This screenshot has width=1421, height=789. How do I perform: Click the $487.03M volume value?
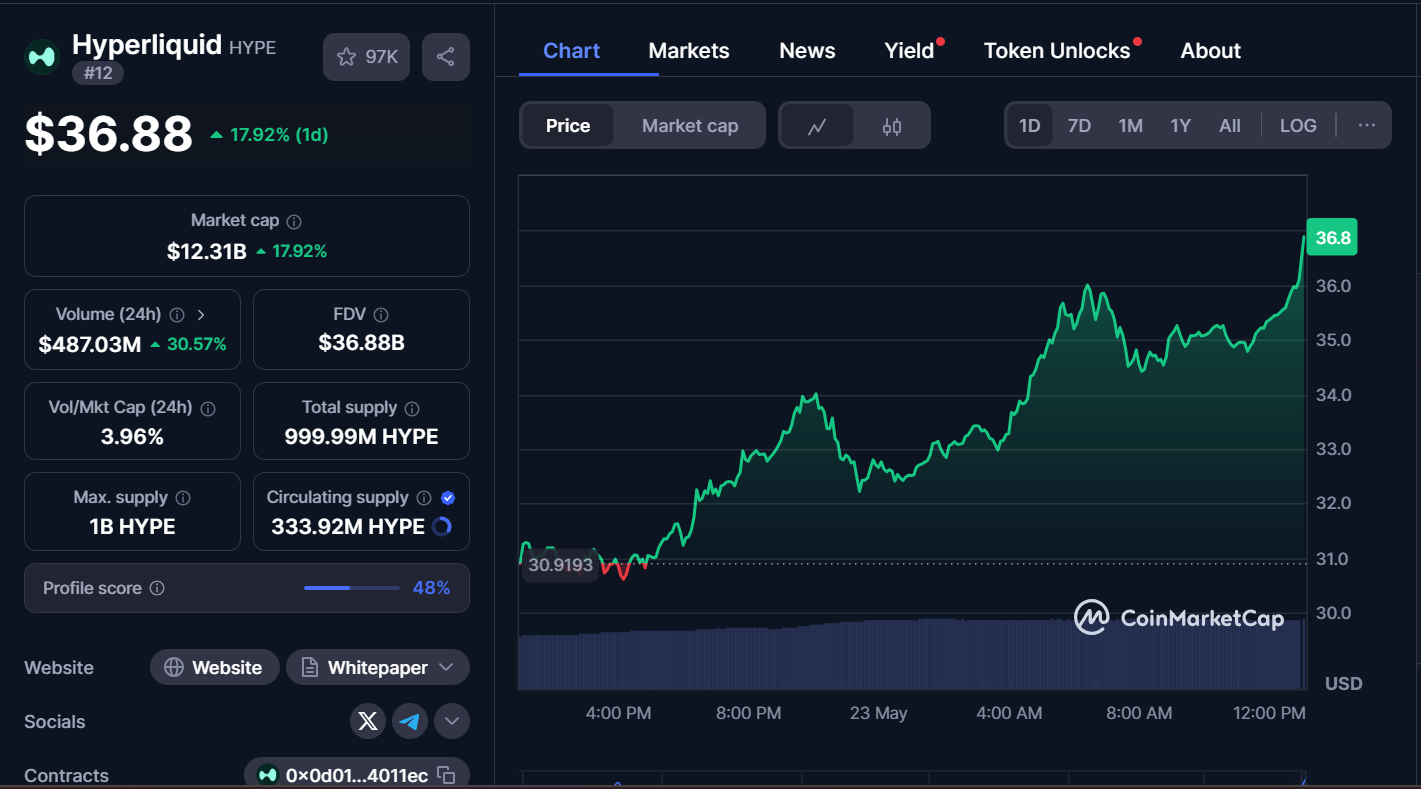coord(90,345)
